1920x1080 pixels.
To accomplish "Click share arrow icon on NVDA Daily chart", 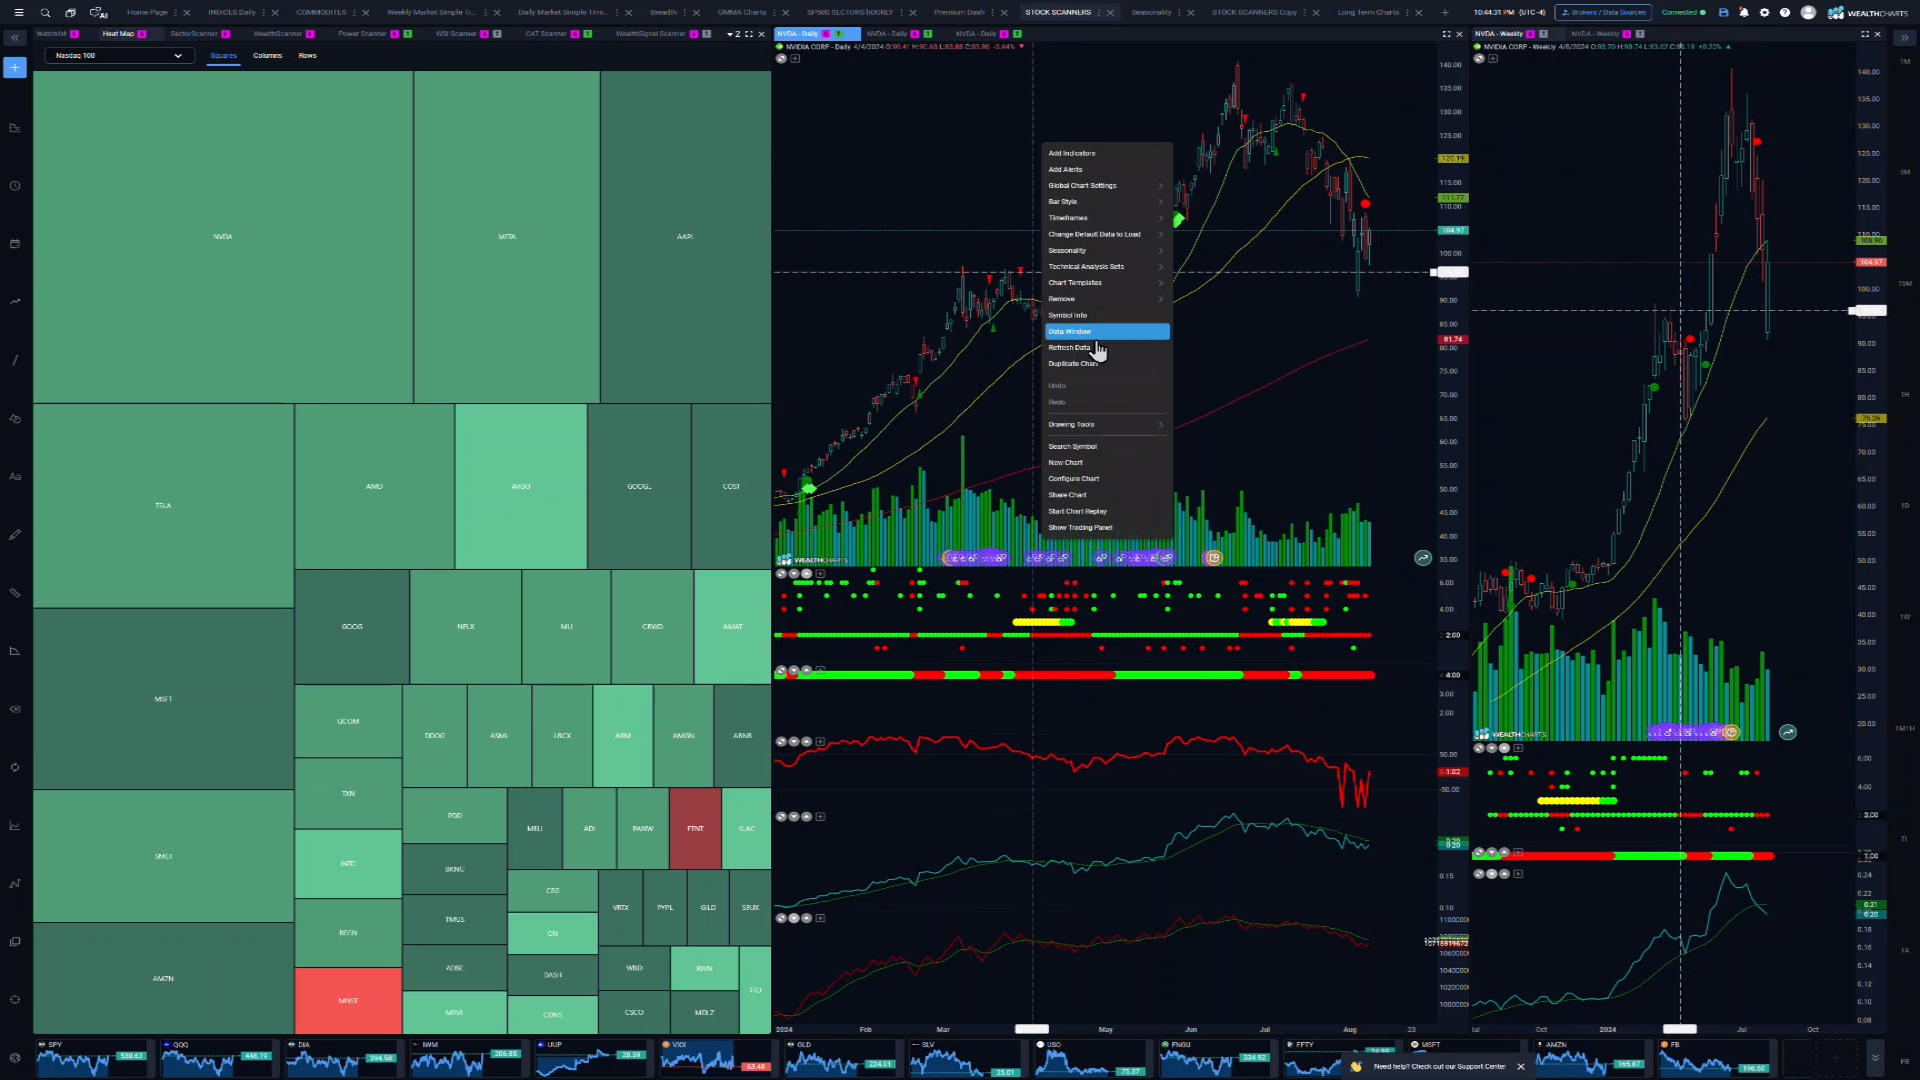I will (1423, 558).
